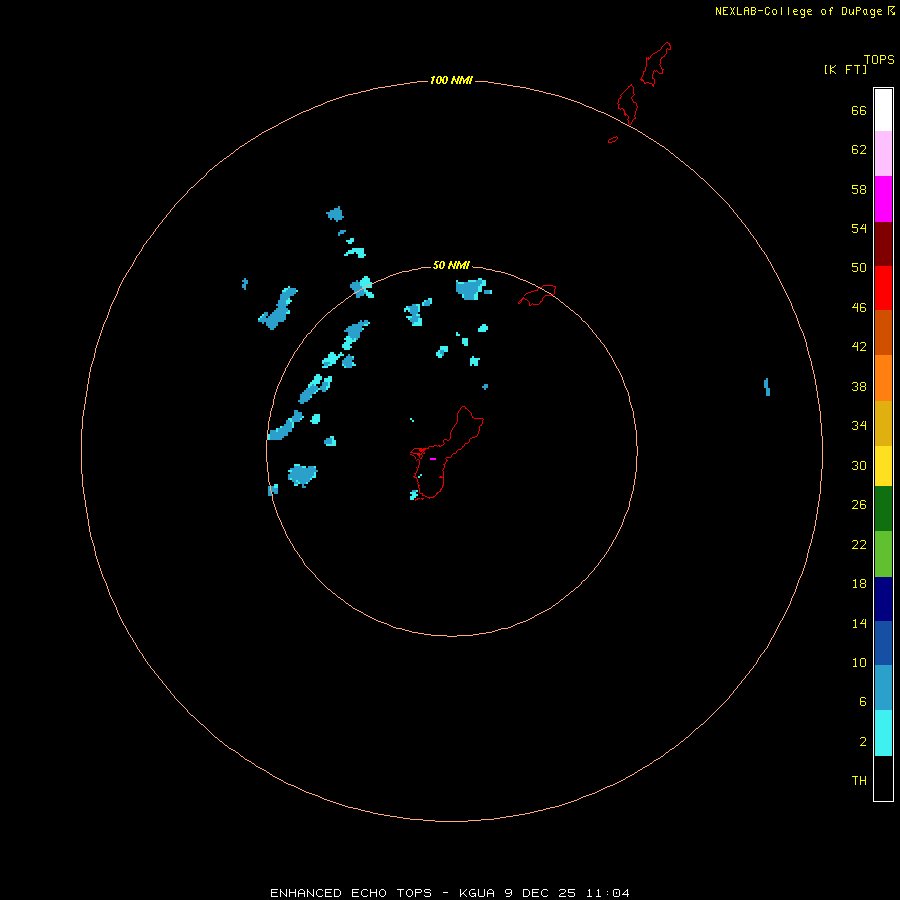Image resolution: width=900 pixels, height=900 pixels.
Task: Click the 11:04 timestamp
Action: point(608,893)
